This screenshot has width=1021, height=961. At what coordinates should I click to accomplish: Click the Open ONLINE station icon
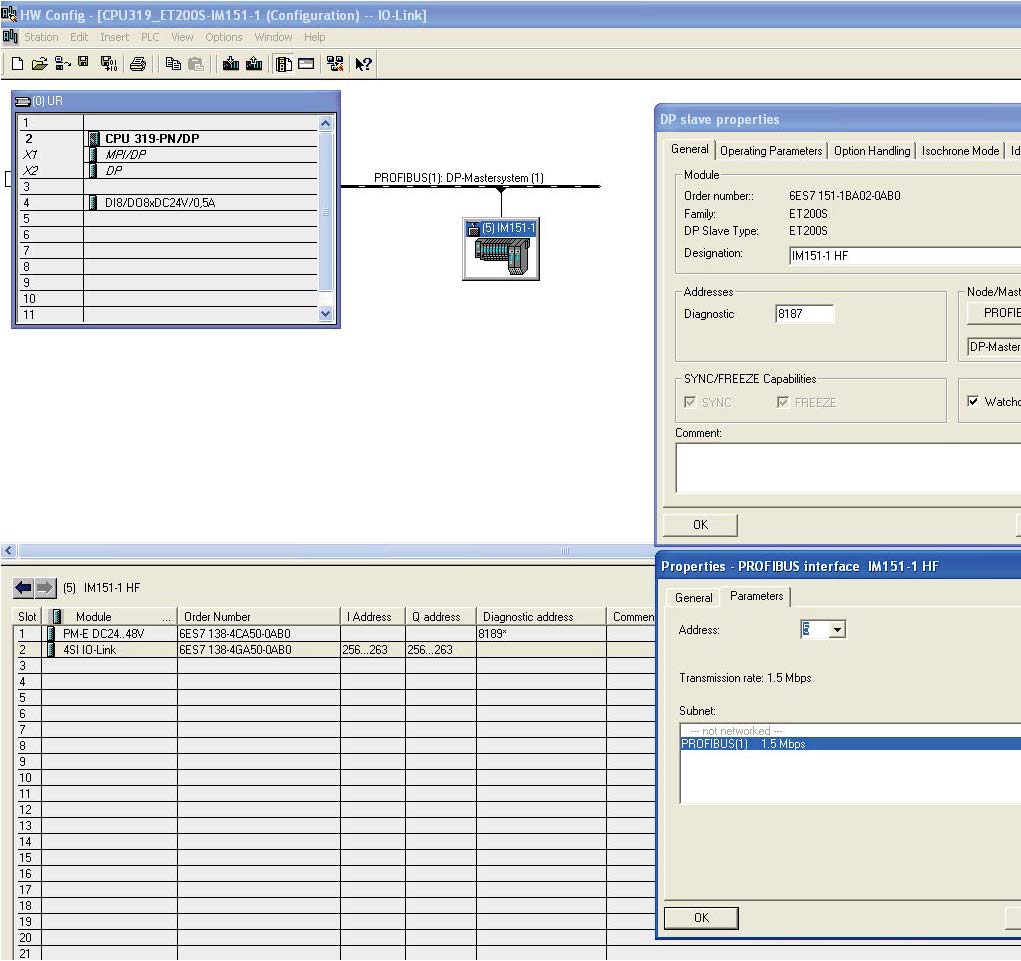coord(63,63)
